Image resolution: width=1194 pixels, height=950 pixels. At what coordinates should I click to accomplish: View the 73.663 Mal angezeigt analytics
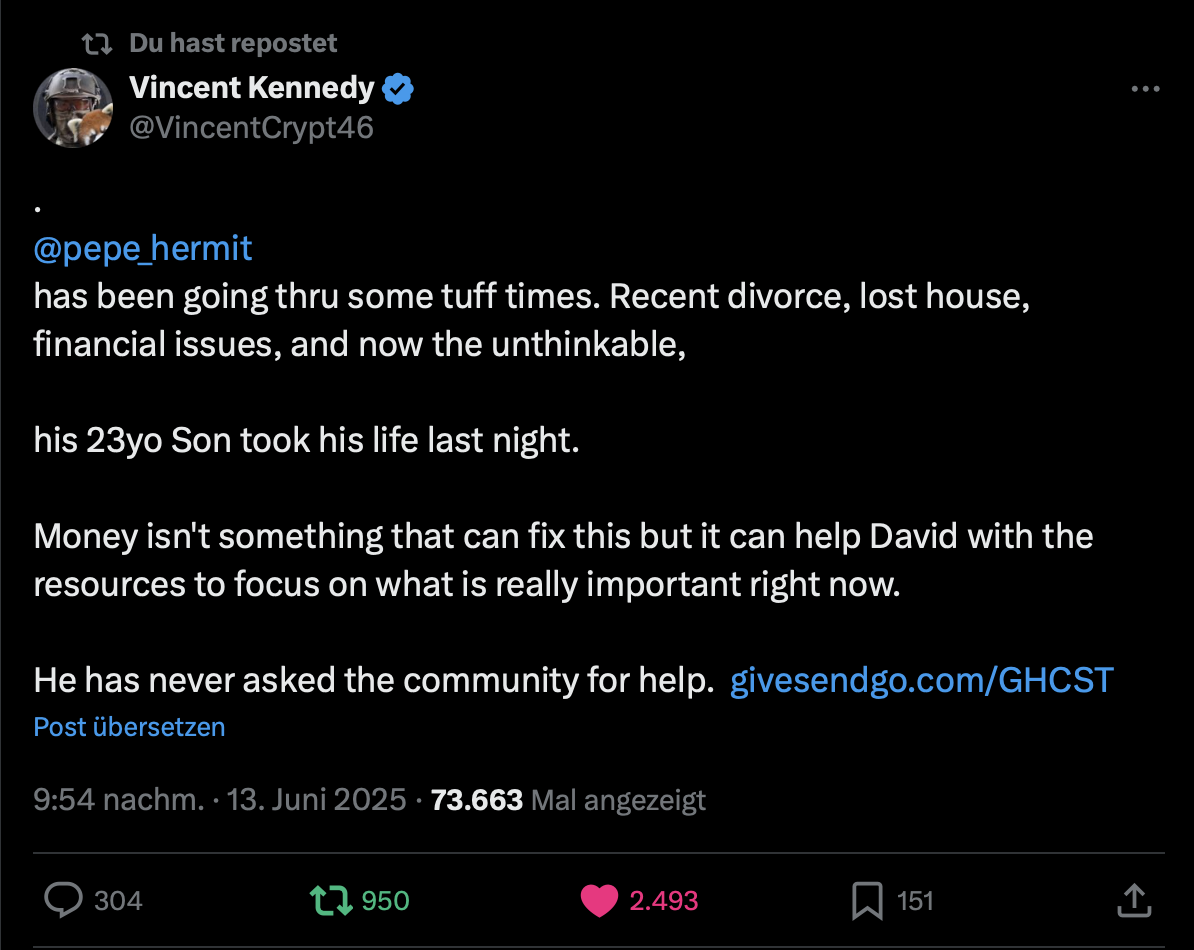point(568,800)
